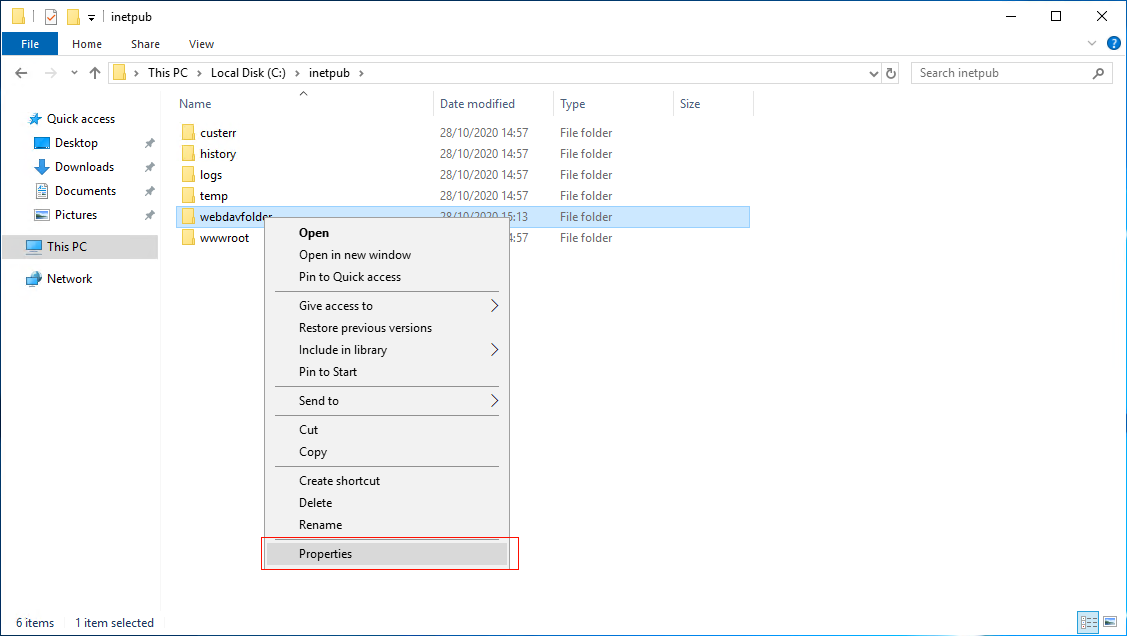
Task: Switch to Large icons view layout
Action: 1110,622
